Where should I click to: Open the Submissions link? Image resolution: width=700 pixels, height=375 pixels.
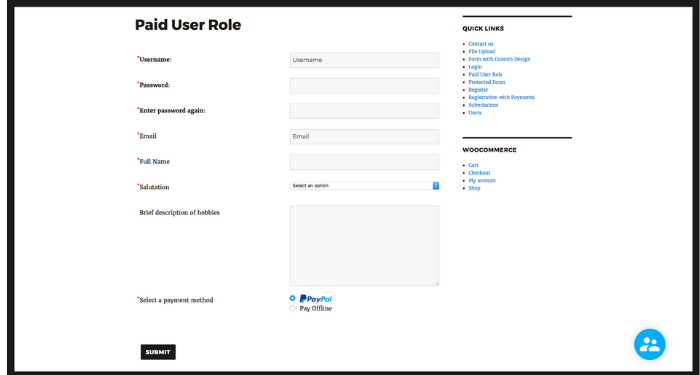pyautogui.click(x=483, y=105)
